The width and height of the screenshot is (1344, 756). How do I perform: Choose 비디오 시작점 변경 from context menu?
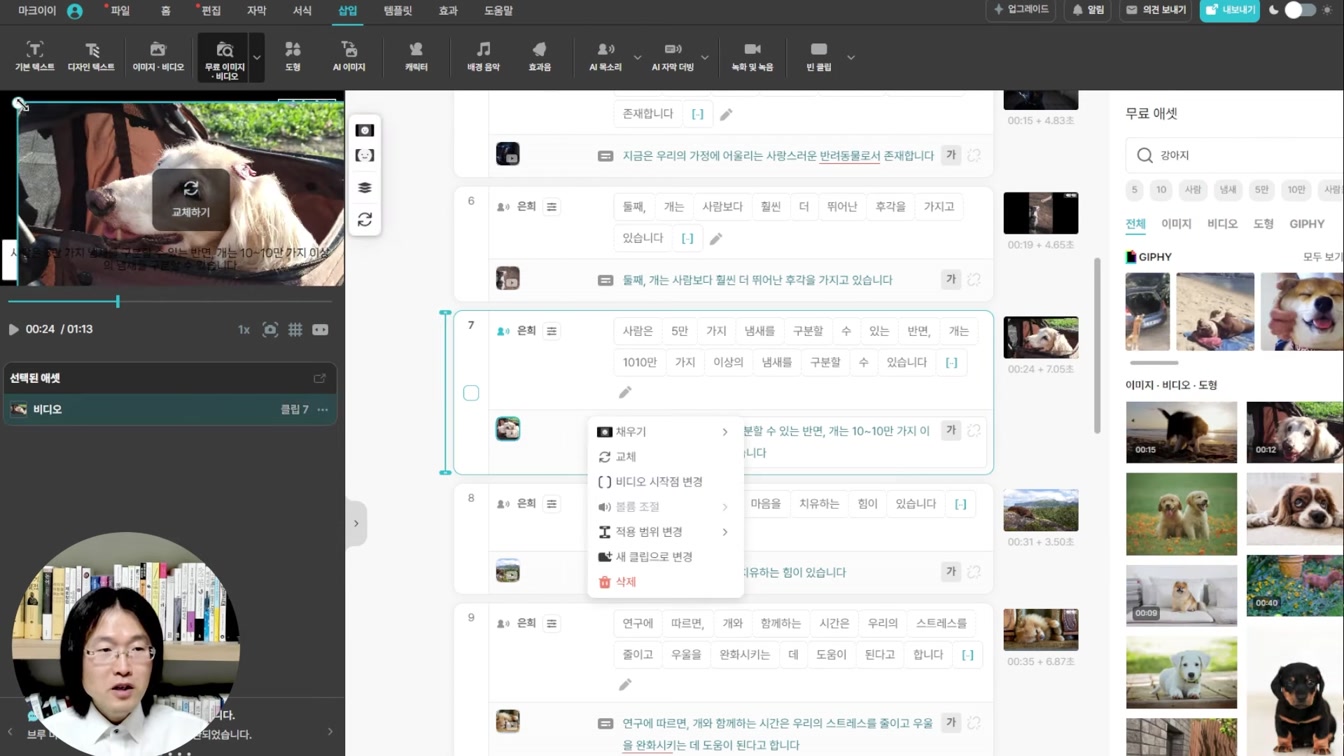click(x=665, y=482)
